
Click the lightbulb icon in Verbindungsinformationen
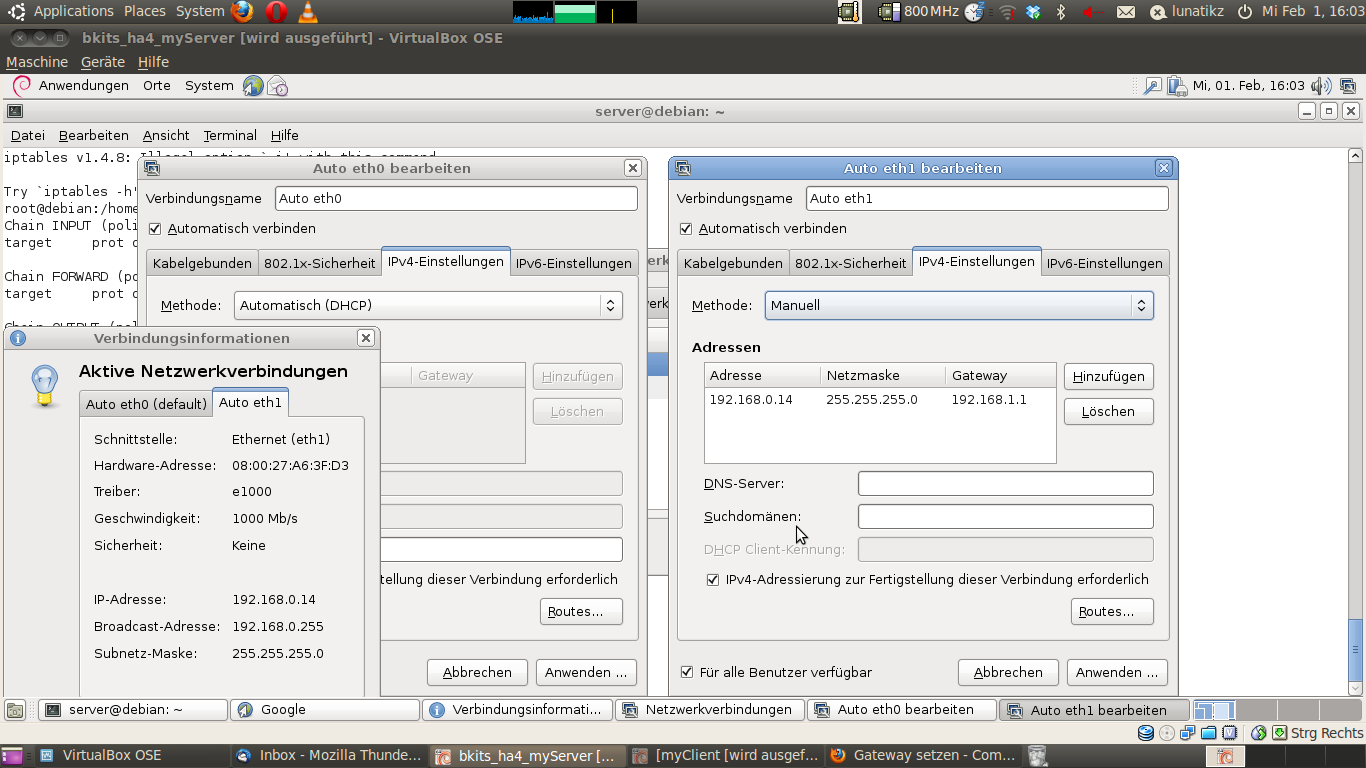point(43,386)
